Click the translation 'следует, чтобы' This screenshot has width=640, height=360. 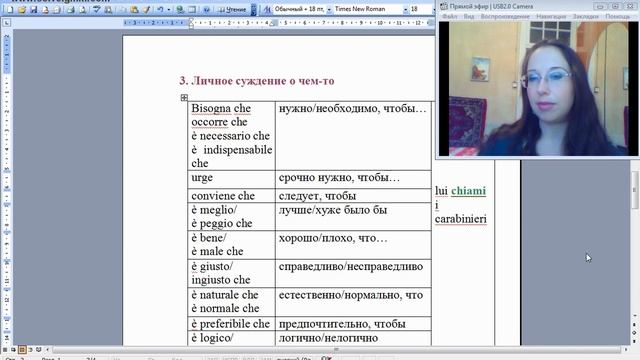[318, 196]
